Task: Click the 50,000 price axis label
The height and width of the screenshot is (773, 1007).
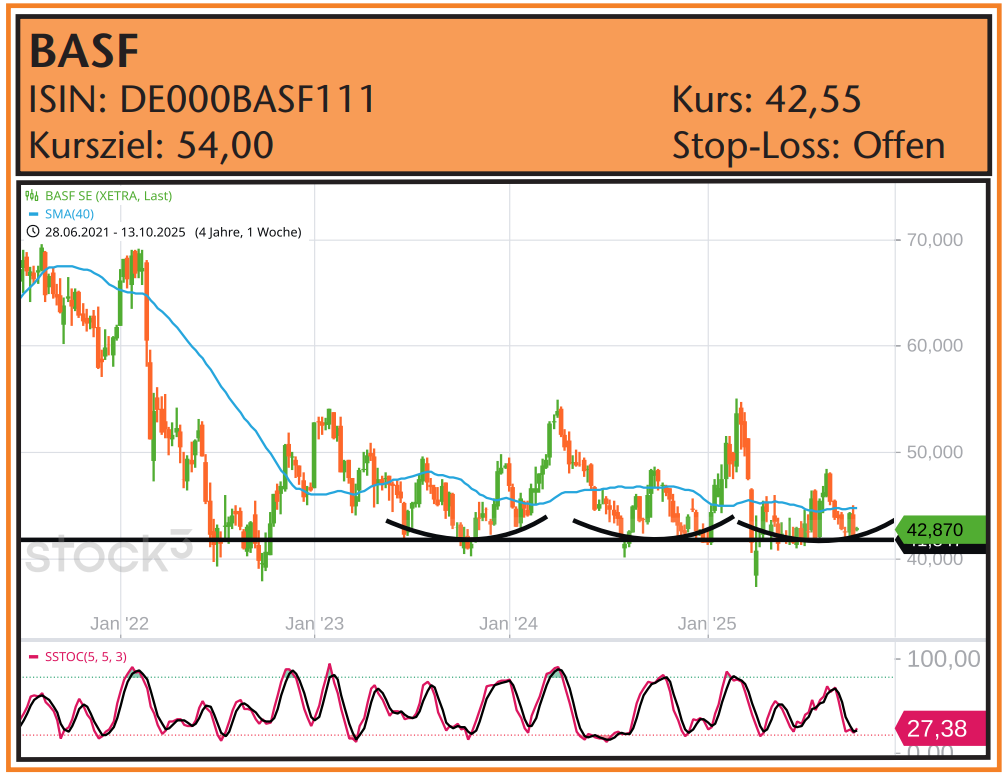Action: [x=934, y=452]
